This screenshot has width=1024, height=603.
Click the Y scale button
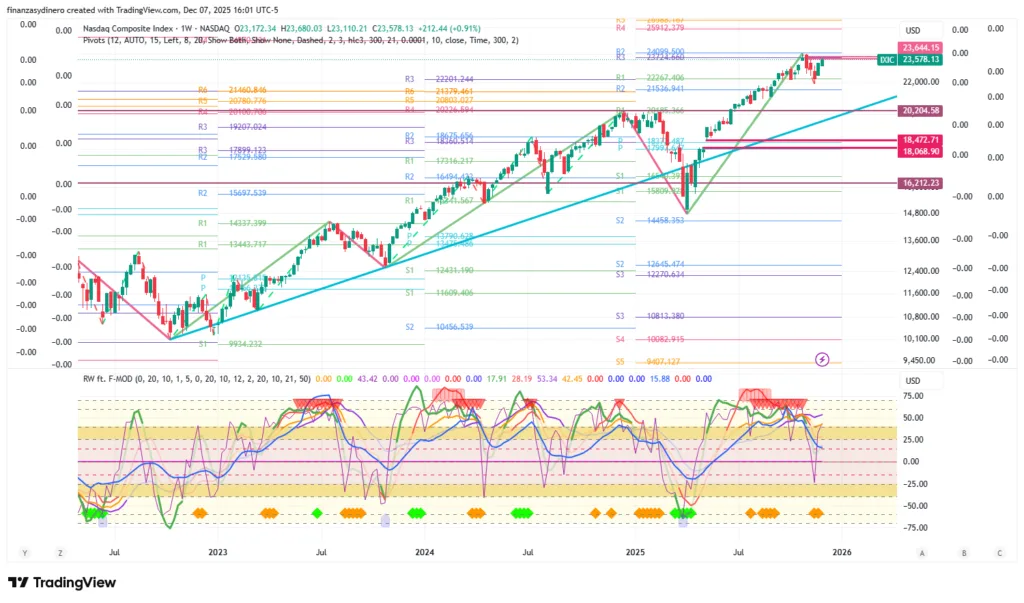[24, 552]
